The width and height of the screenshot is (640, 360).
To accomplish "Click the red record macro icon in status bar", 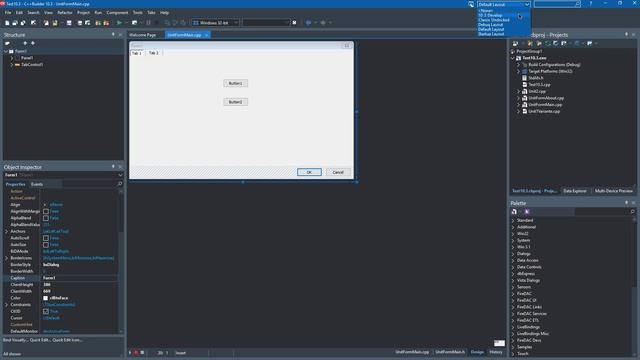I will click(136, 353).
